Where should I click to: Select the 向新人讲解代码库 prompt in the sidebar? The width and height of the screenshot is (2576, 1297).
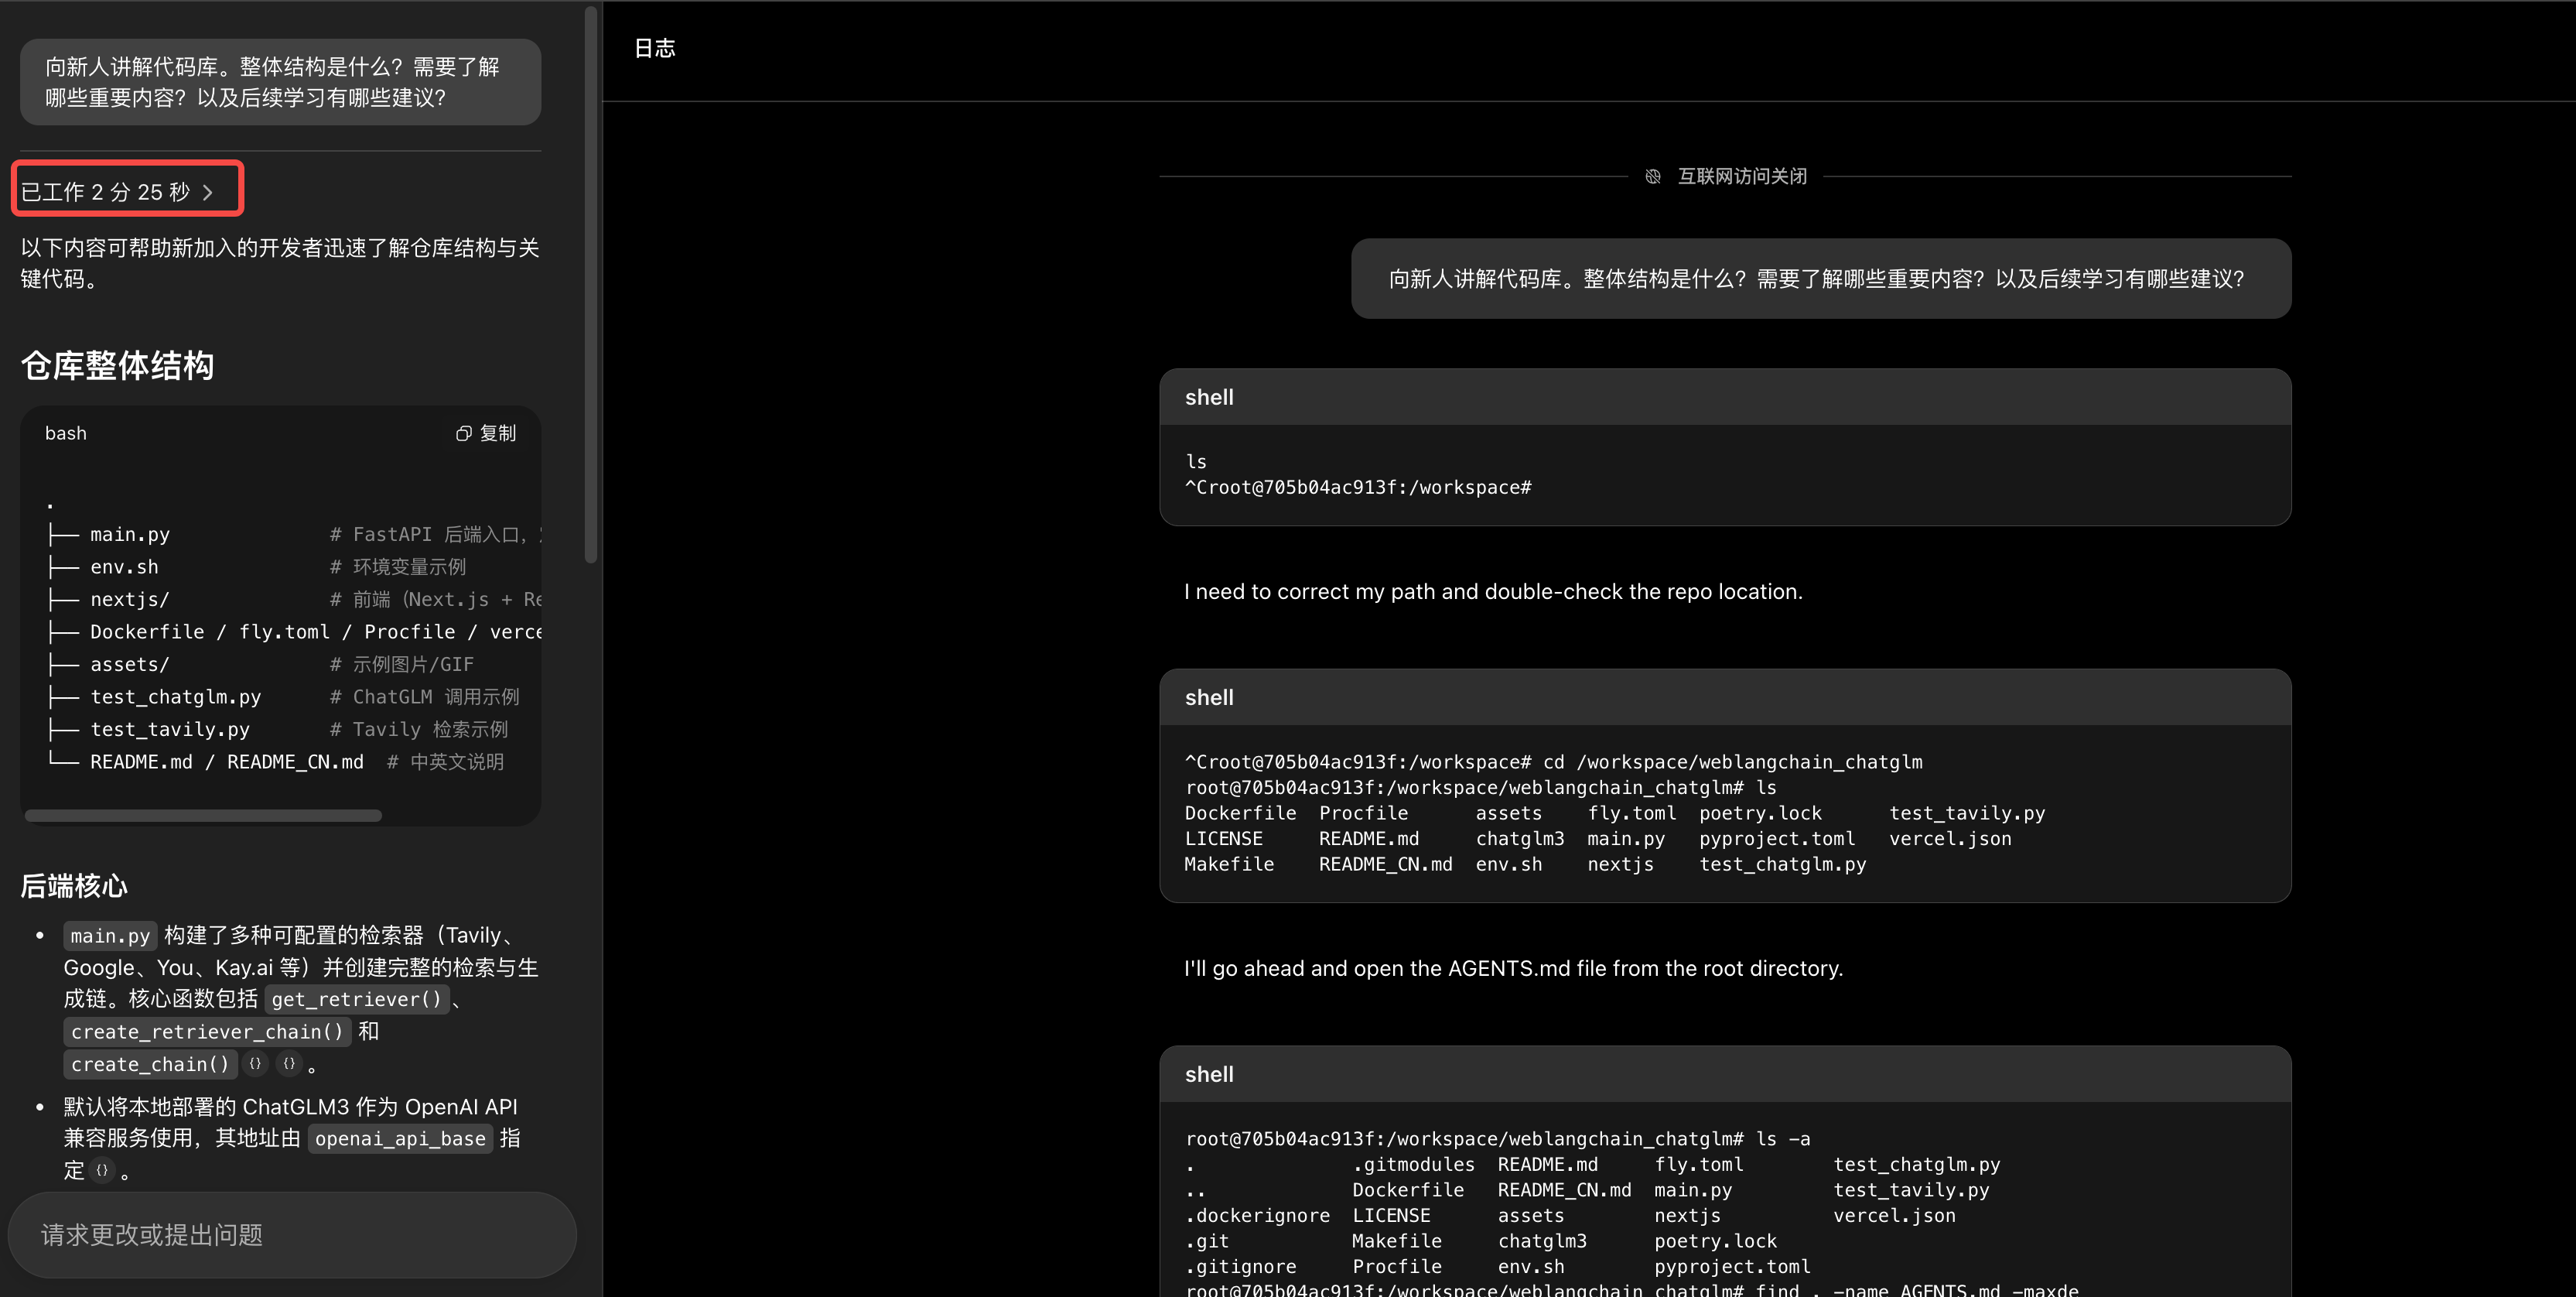[x=279, y=82]
